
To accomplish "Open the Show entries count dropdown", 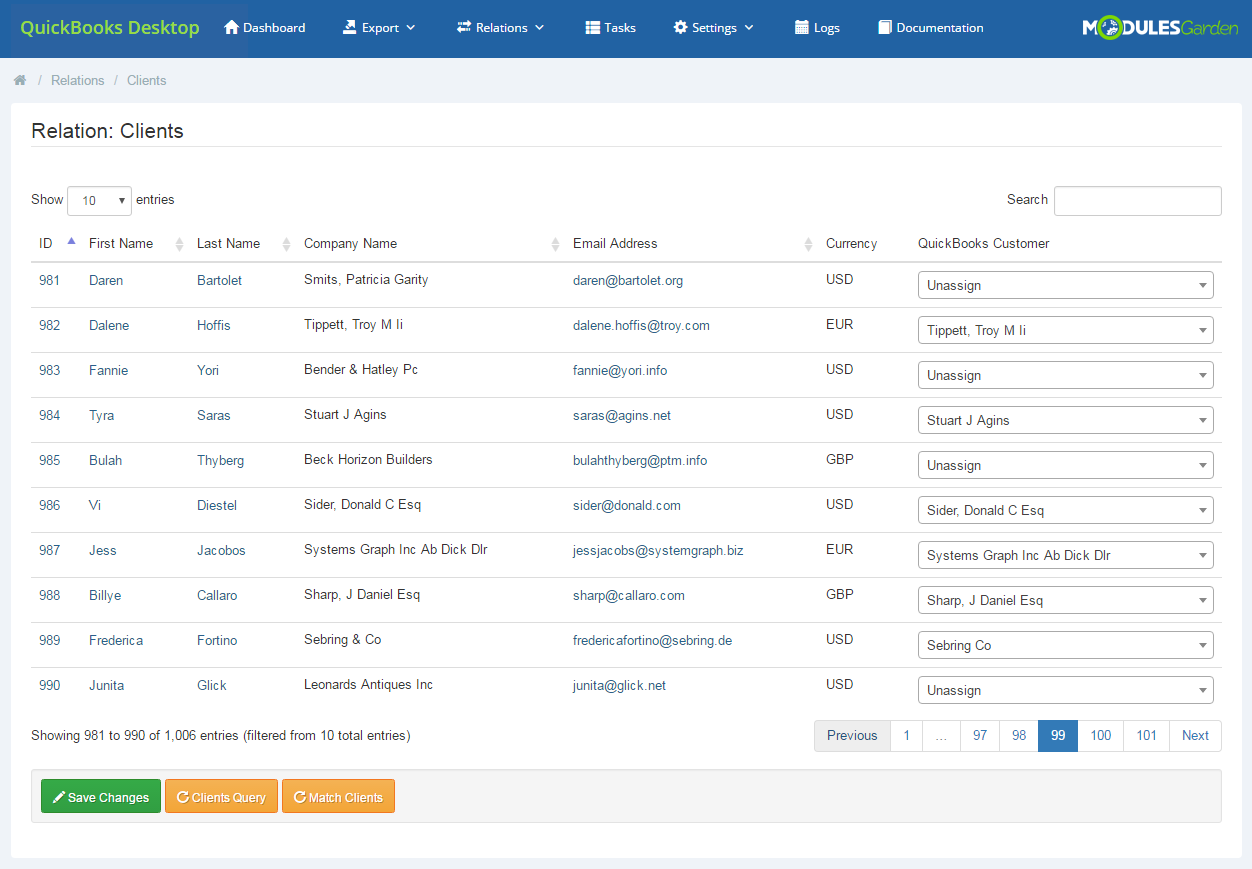I will tap(99, 200).
